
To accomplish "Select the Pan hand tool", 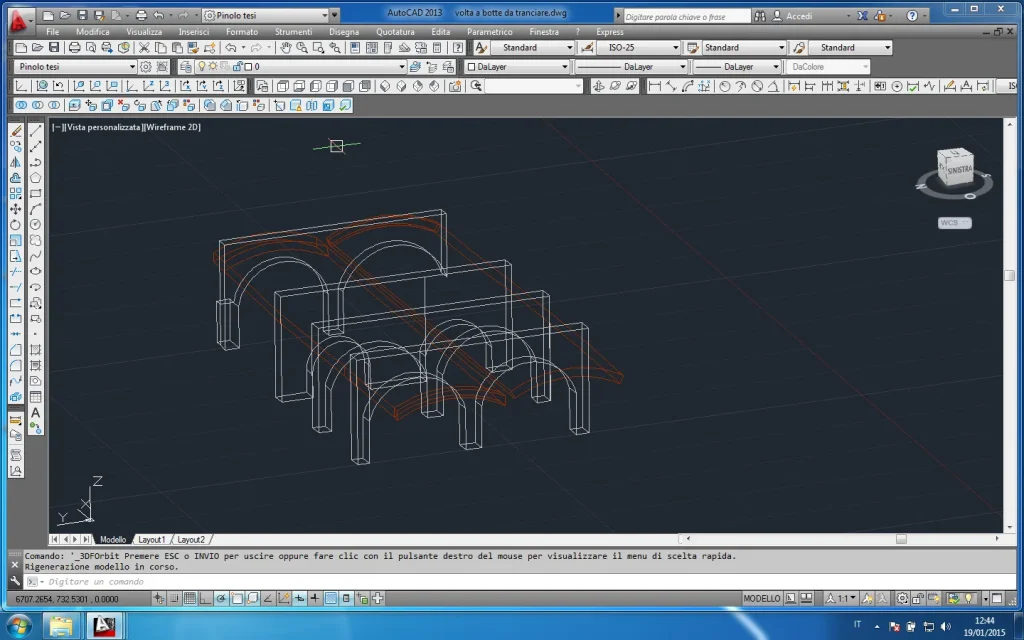I will tap(285, 48).
